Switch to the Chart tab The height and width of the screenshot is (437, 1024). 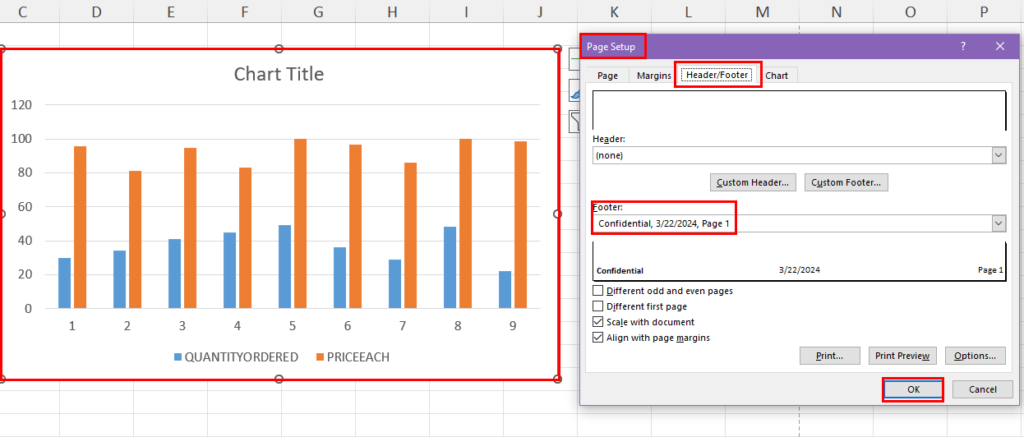click(776, 76)
